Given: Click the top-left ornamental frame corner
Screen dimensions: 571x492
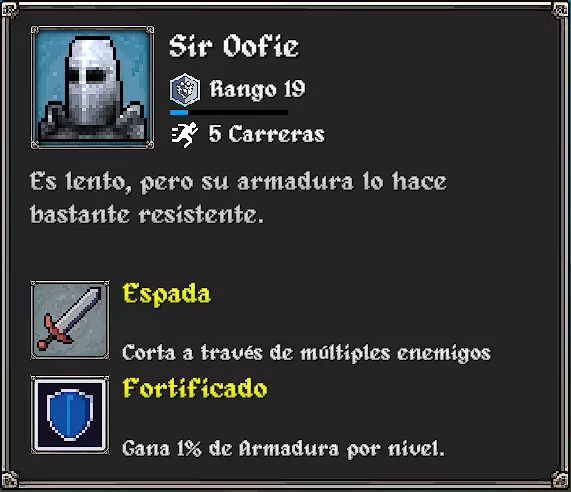Looking at the screenshot, I should (10, 10).
